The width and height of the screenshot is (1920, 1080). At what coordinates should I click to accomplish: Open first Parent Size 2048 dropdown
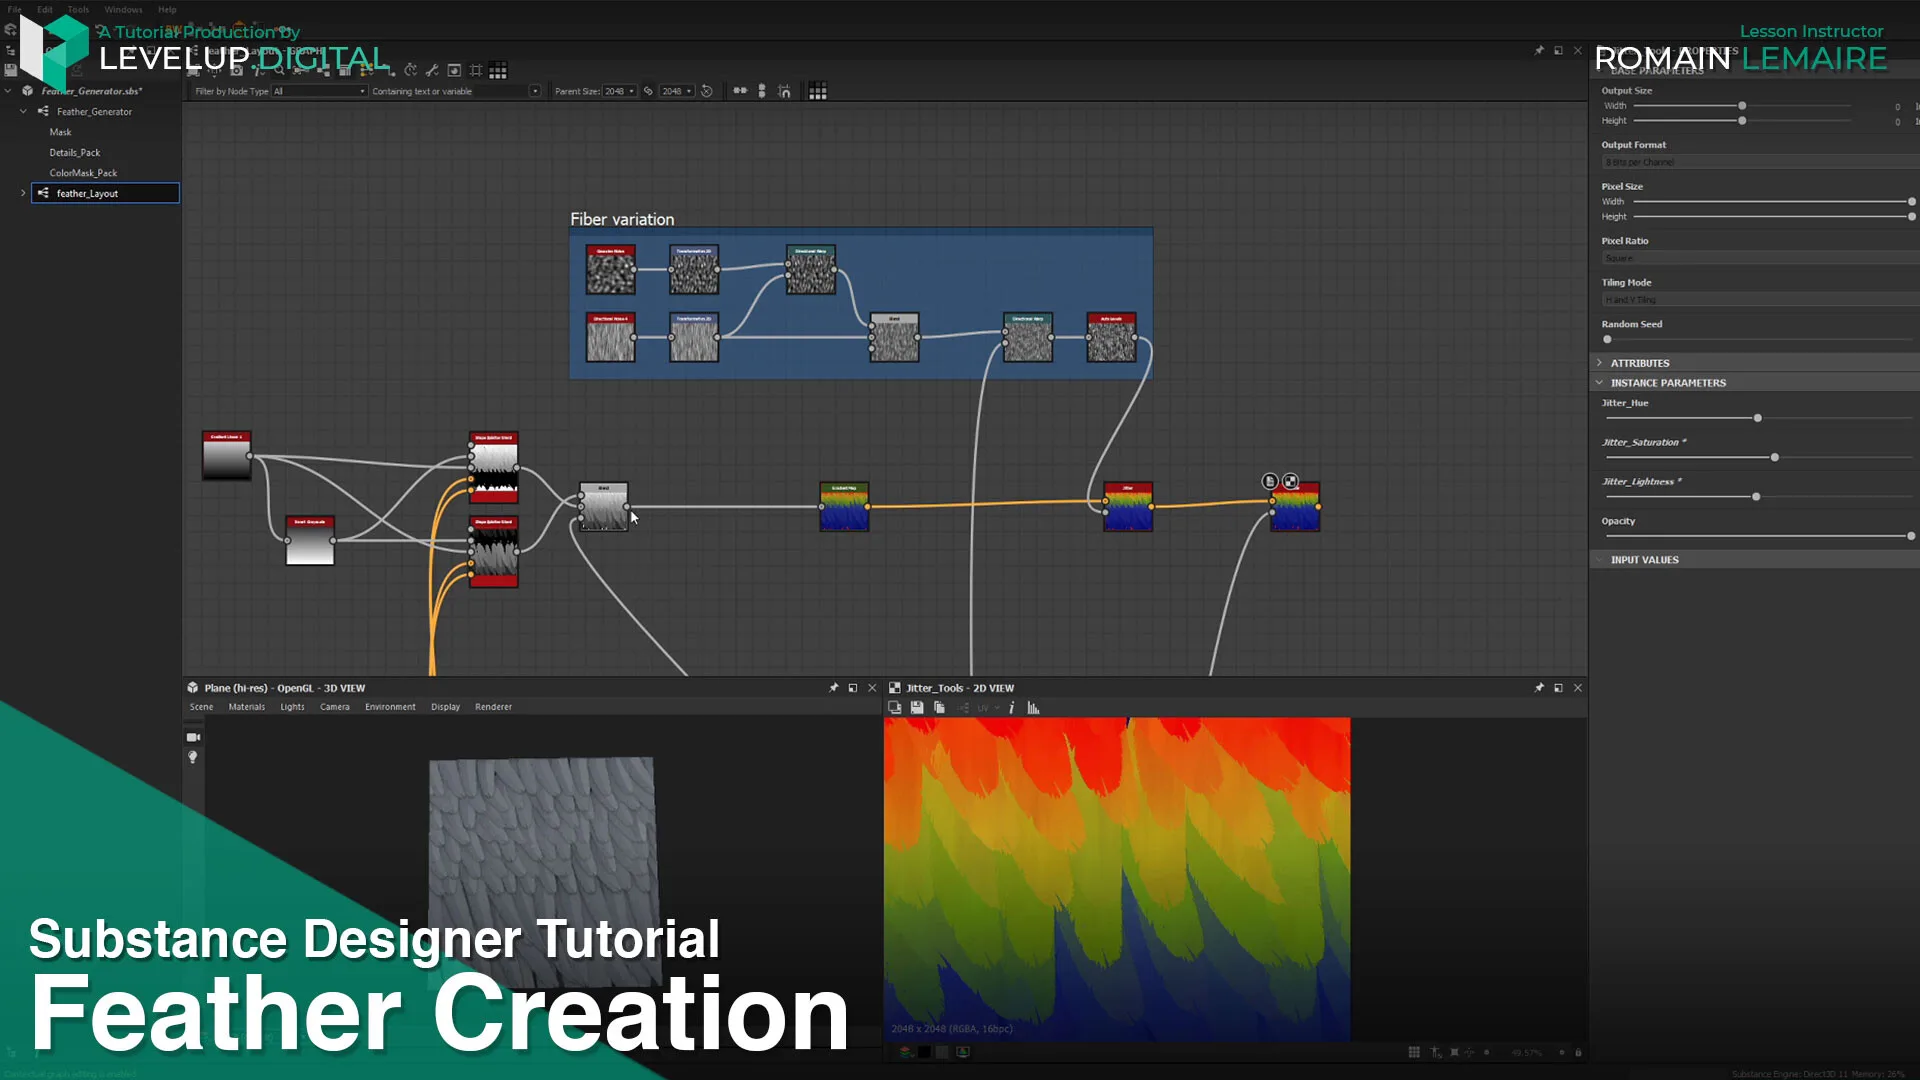click(619, 91)
